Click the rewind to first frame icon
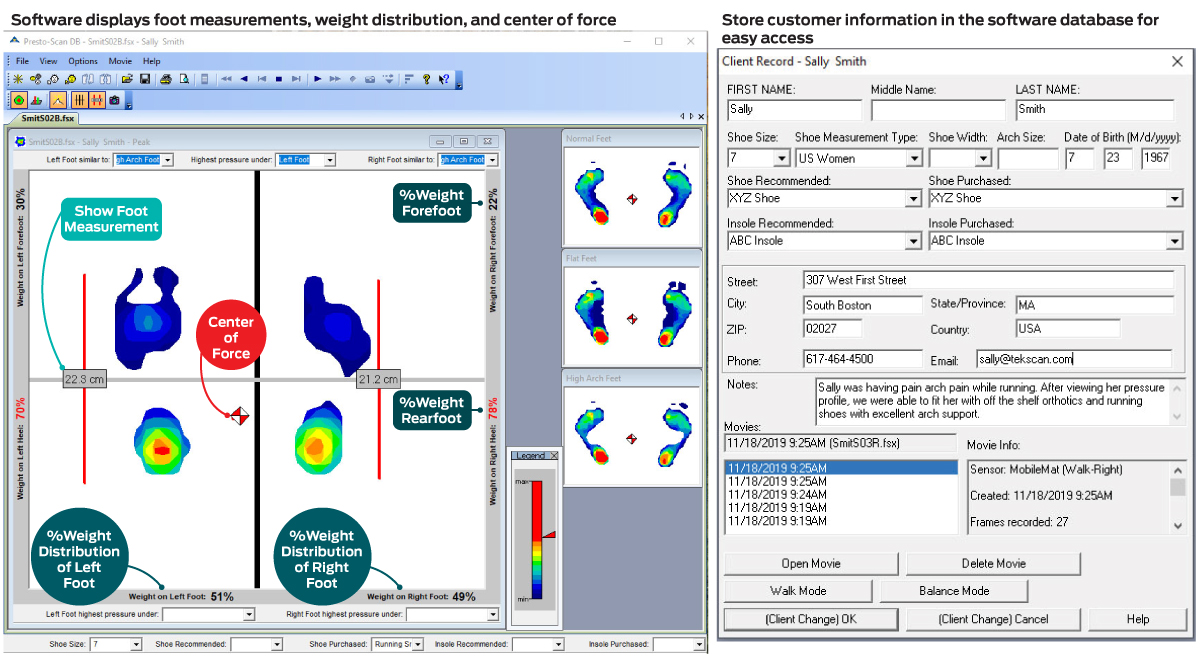The width and height of the screenshot is (1200, 660). click(260, 79)
